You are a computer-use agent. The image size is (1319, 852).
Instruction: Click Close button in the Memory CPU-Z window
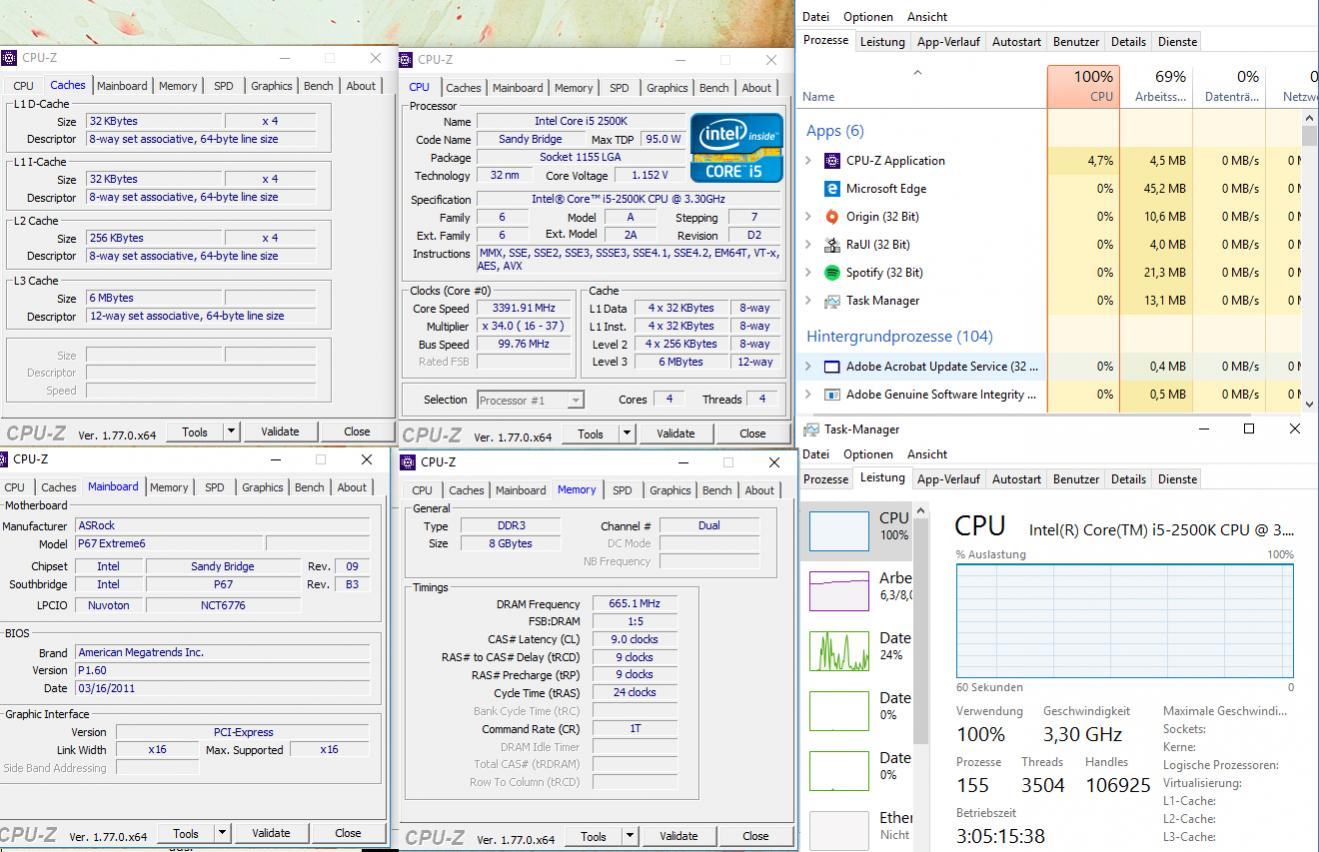click(755, 836)
